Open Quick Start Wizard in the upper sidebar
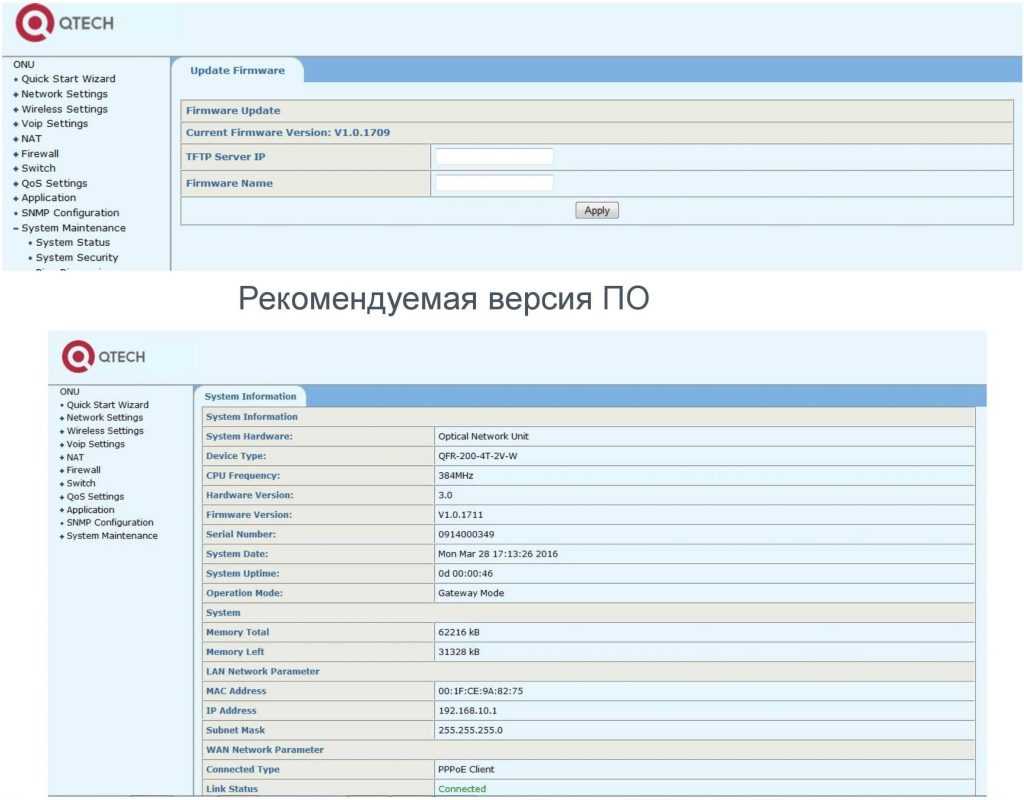The image size is (1024, 800). [68, 79]
